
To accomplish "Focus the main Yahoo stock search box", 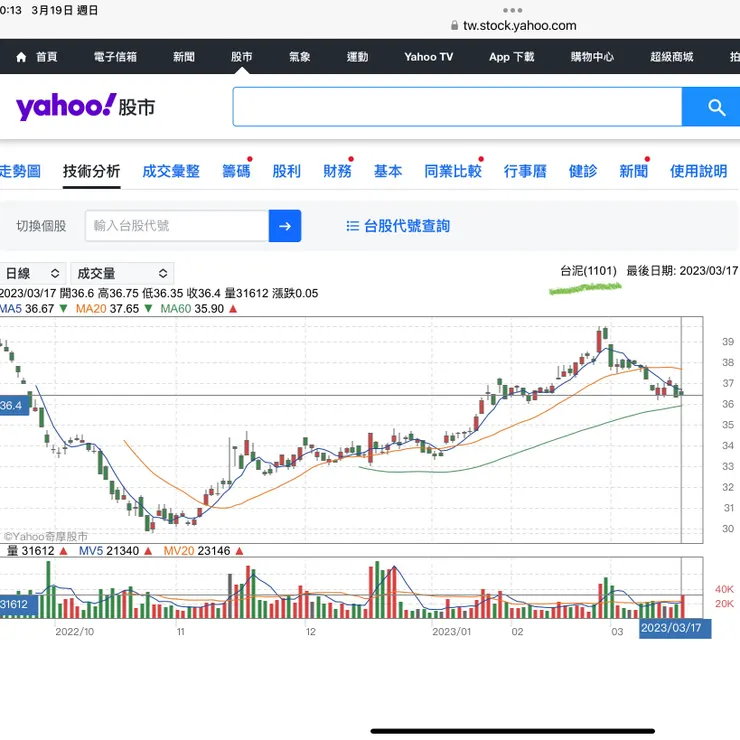I will pyautogui.click(x=457, y=107).
